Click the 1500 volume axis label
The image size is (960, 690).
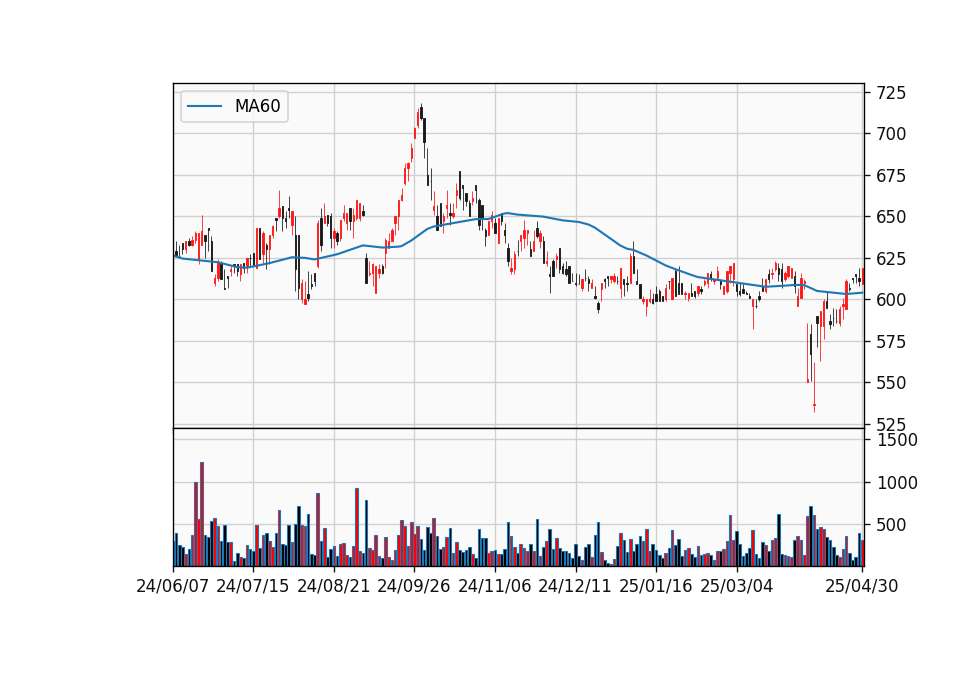coord(897,440)
